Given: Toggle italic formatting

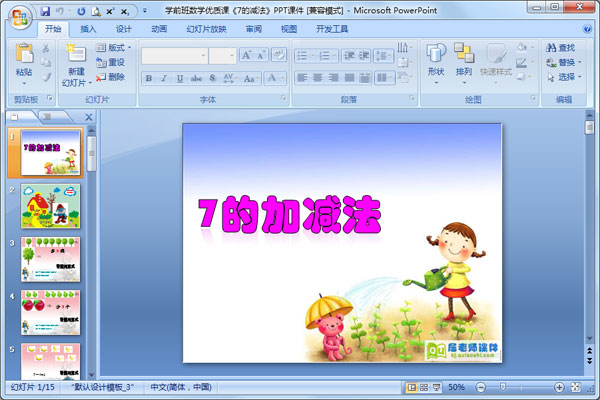Looking at the screenshot, I should (164, 78).
